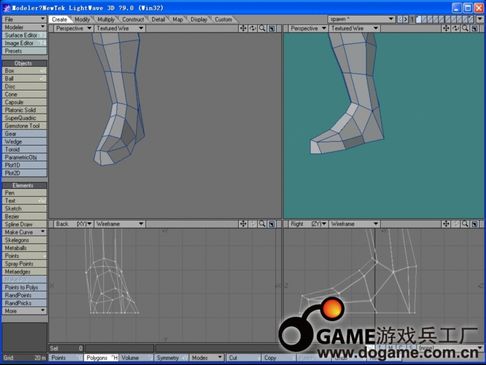Click the Points to Polys button
This screenshot has height=365, width=486.
coord(24,287)
